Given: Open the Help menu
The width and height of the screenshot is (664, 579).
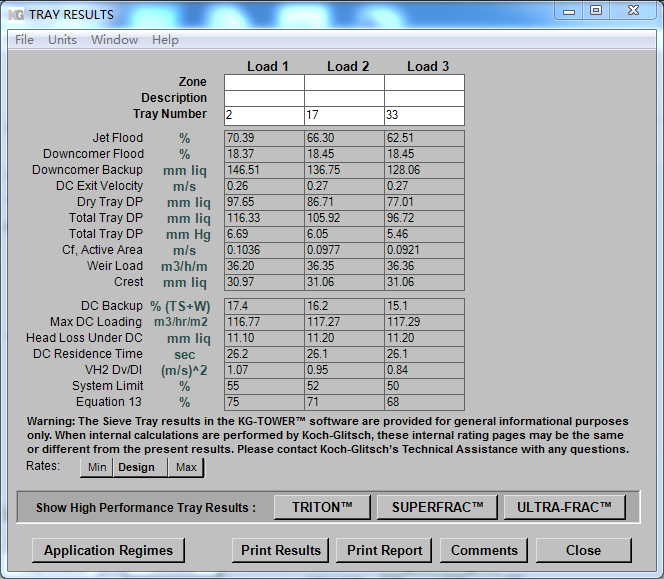Looking at the screenshot, I should pos(165,40).
